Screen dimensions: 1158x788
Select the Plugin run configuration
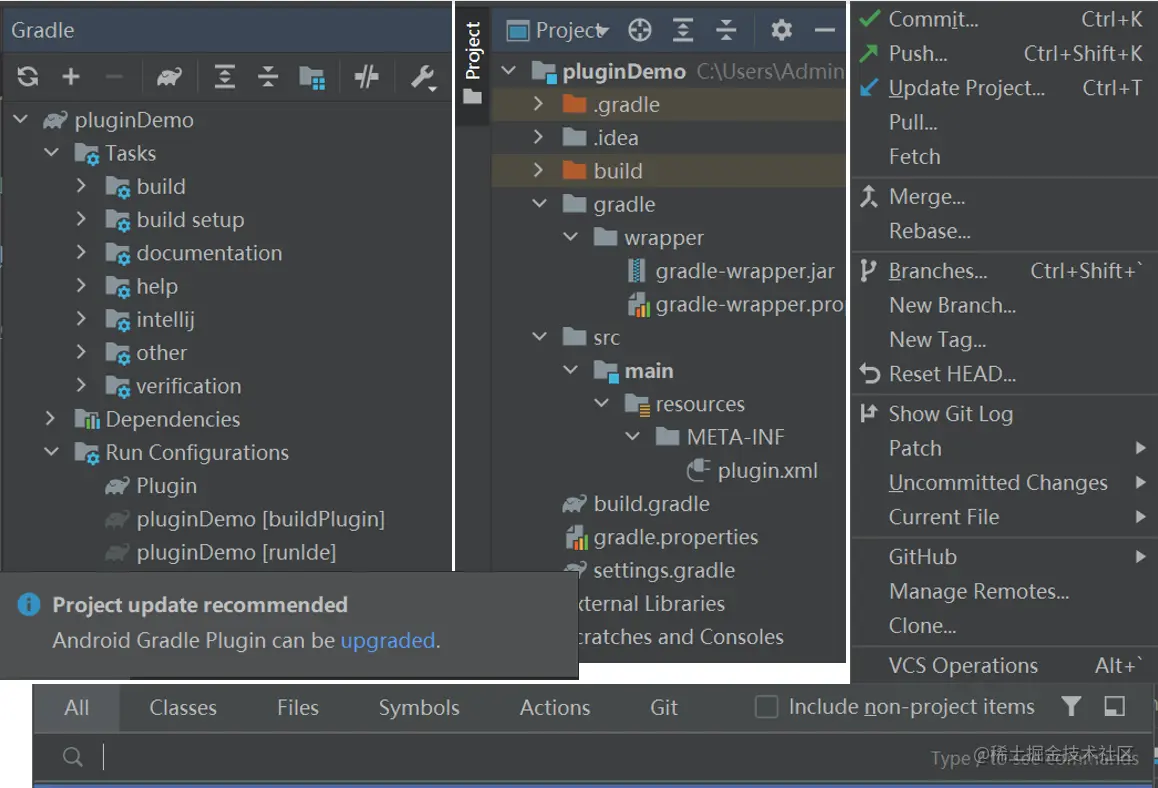click(166, 486)
